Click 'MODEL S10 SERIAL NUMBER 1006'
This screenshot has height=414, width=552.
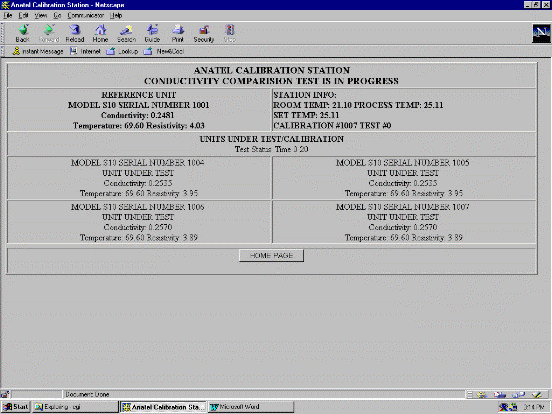point(138,207)
